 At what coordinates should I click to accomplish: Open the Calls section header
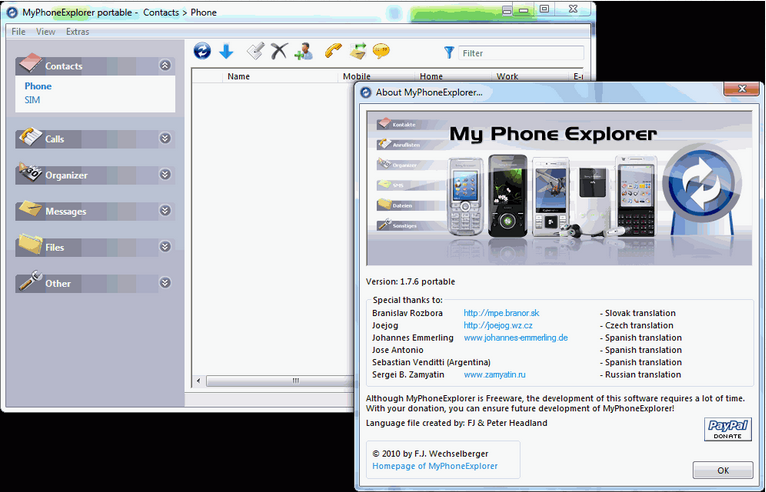coord(95,139)
